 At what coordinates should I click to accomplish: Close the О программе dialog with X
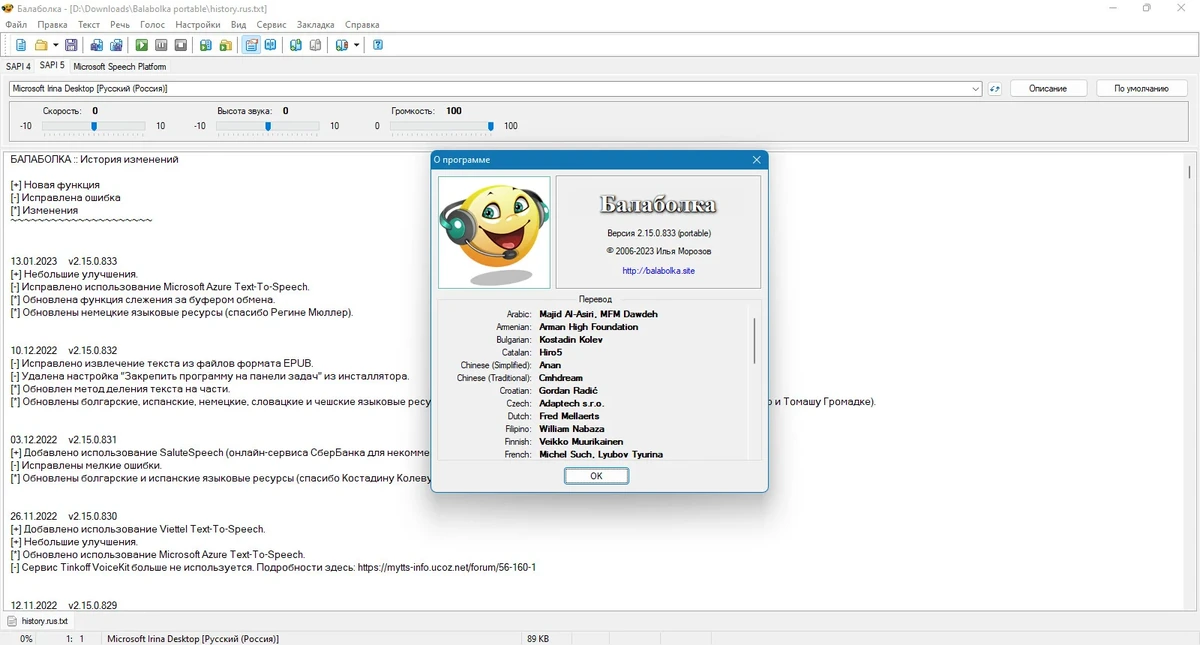click(756, 160)
